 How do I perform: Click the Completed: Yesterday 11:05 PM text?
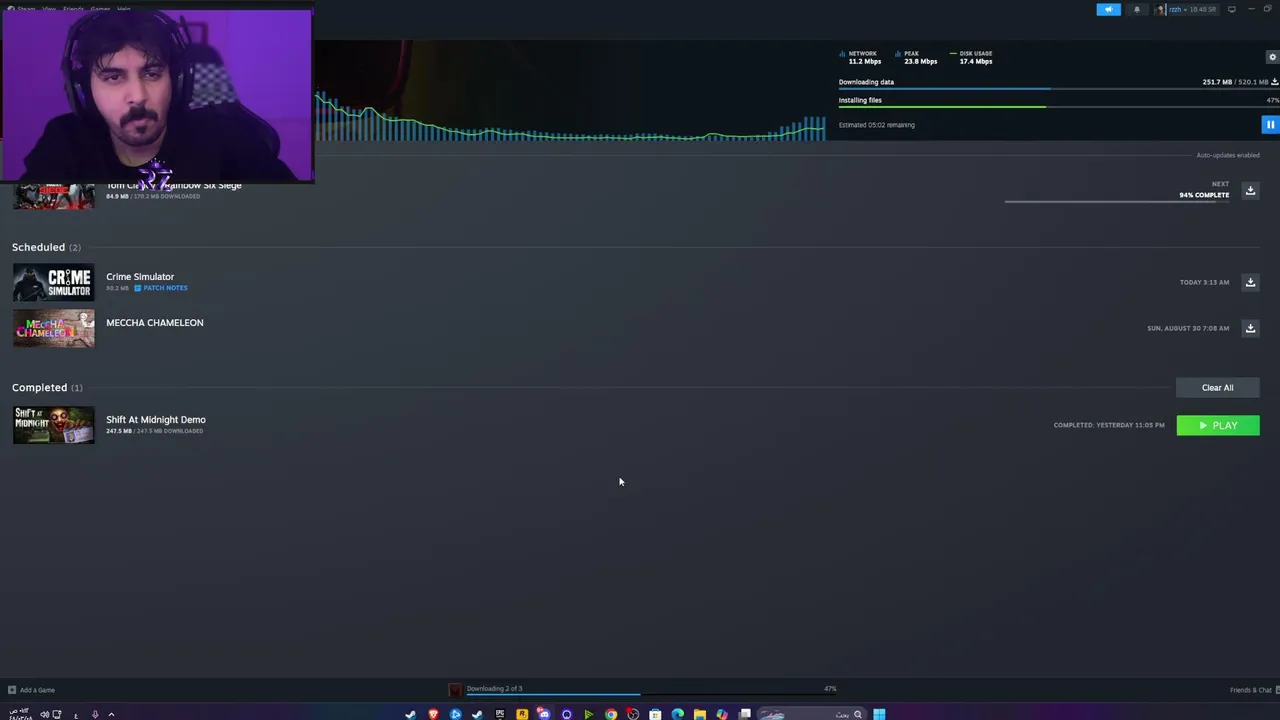click(x=1109, y=425)
